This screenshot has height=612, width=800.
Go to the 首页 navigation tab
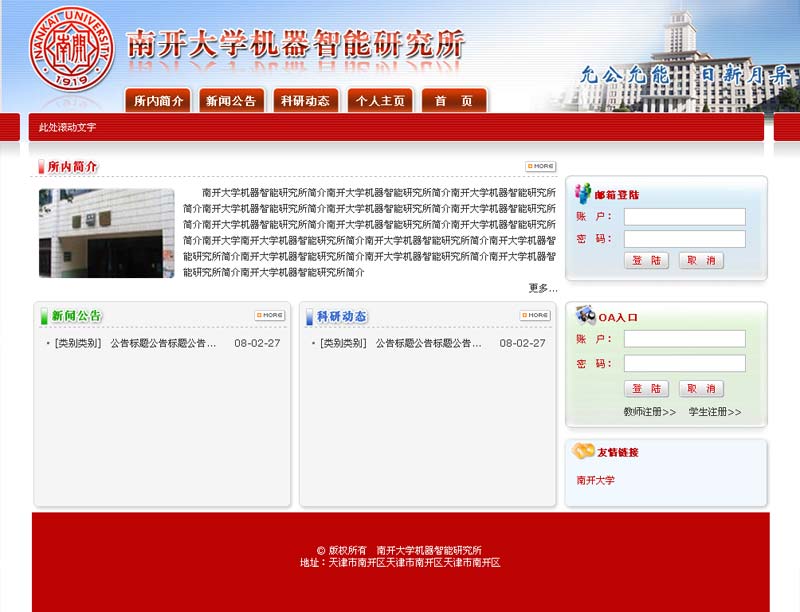click(x=454, y=100)
